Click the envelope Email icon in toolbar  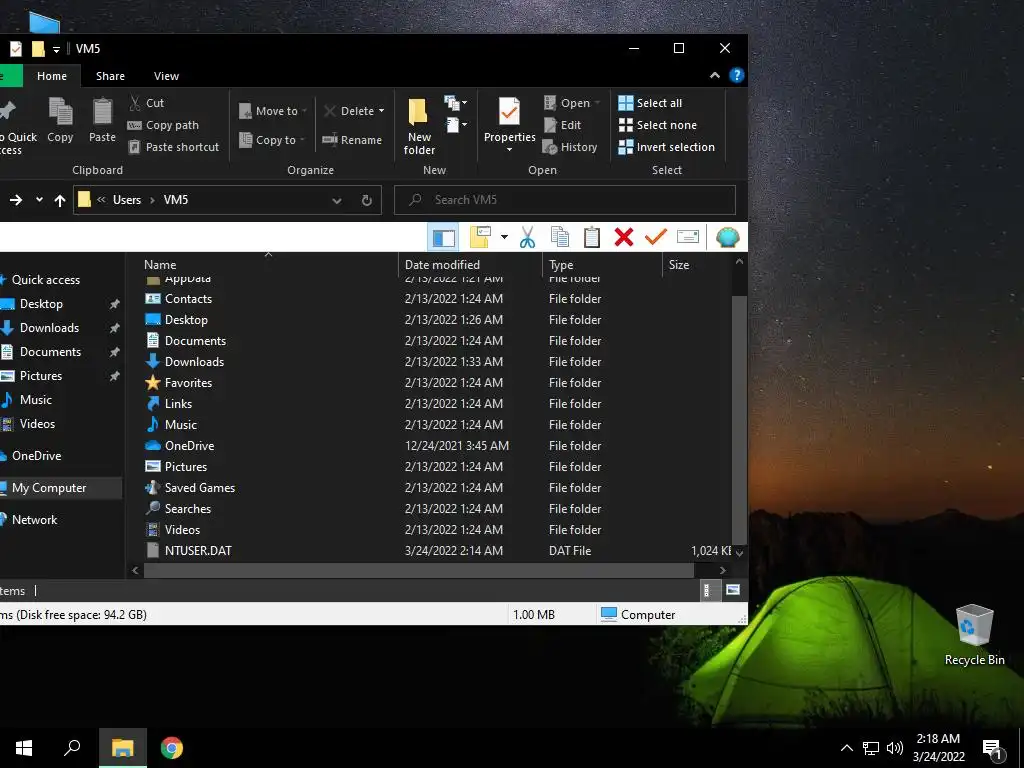[688, 236]
